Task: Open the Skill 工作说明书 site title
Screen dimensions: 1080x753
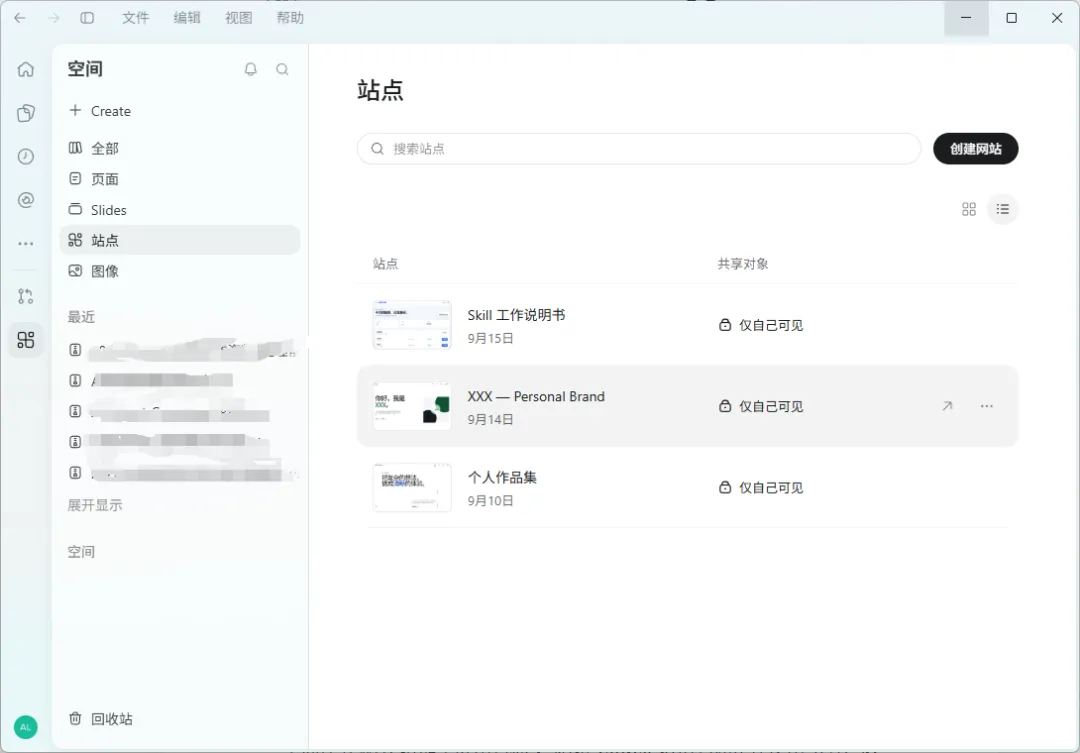Action: pyautogui.click(x=516, y=315)
